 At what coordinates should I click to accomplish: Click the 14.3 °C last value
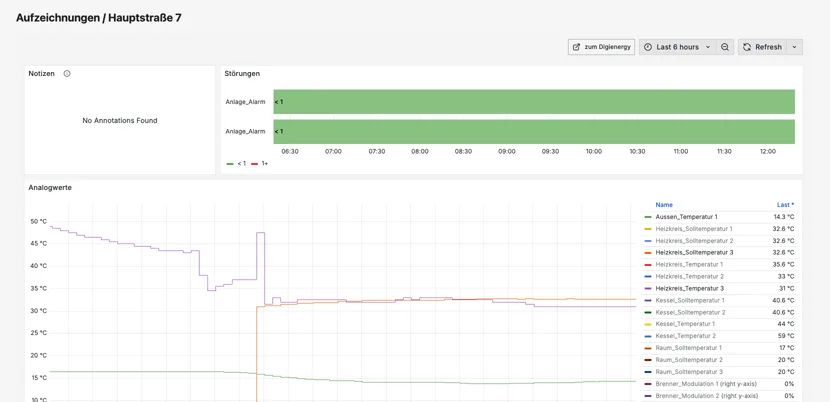coord(784,217)
